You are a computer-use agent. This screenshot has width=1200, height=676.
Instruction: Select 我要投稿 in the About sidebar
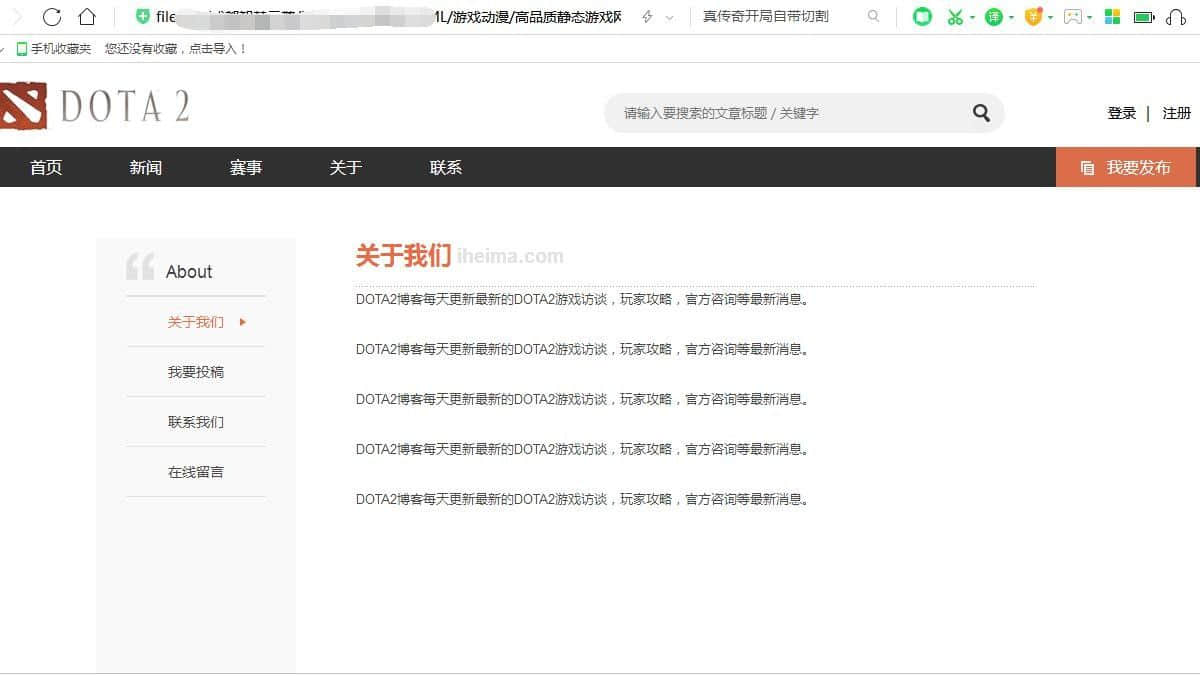pos(196,372)
